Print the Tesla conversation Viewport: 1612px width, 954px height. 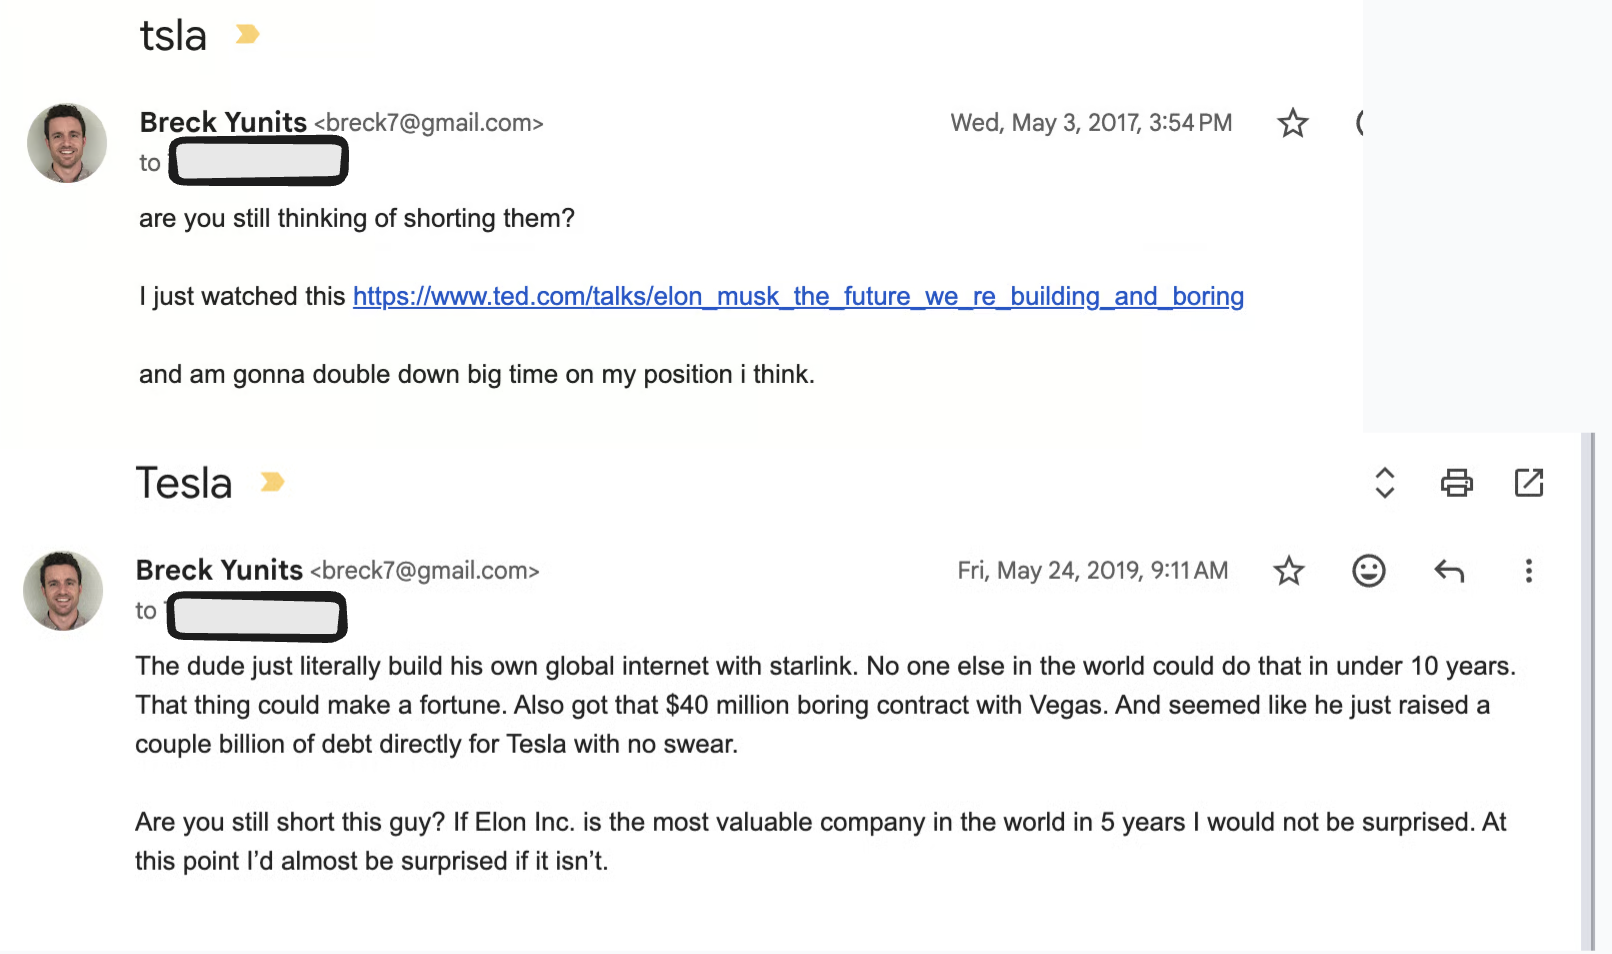(x=1456, y=483)
